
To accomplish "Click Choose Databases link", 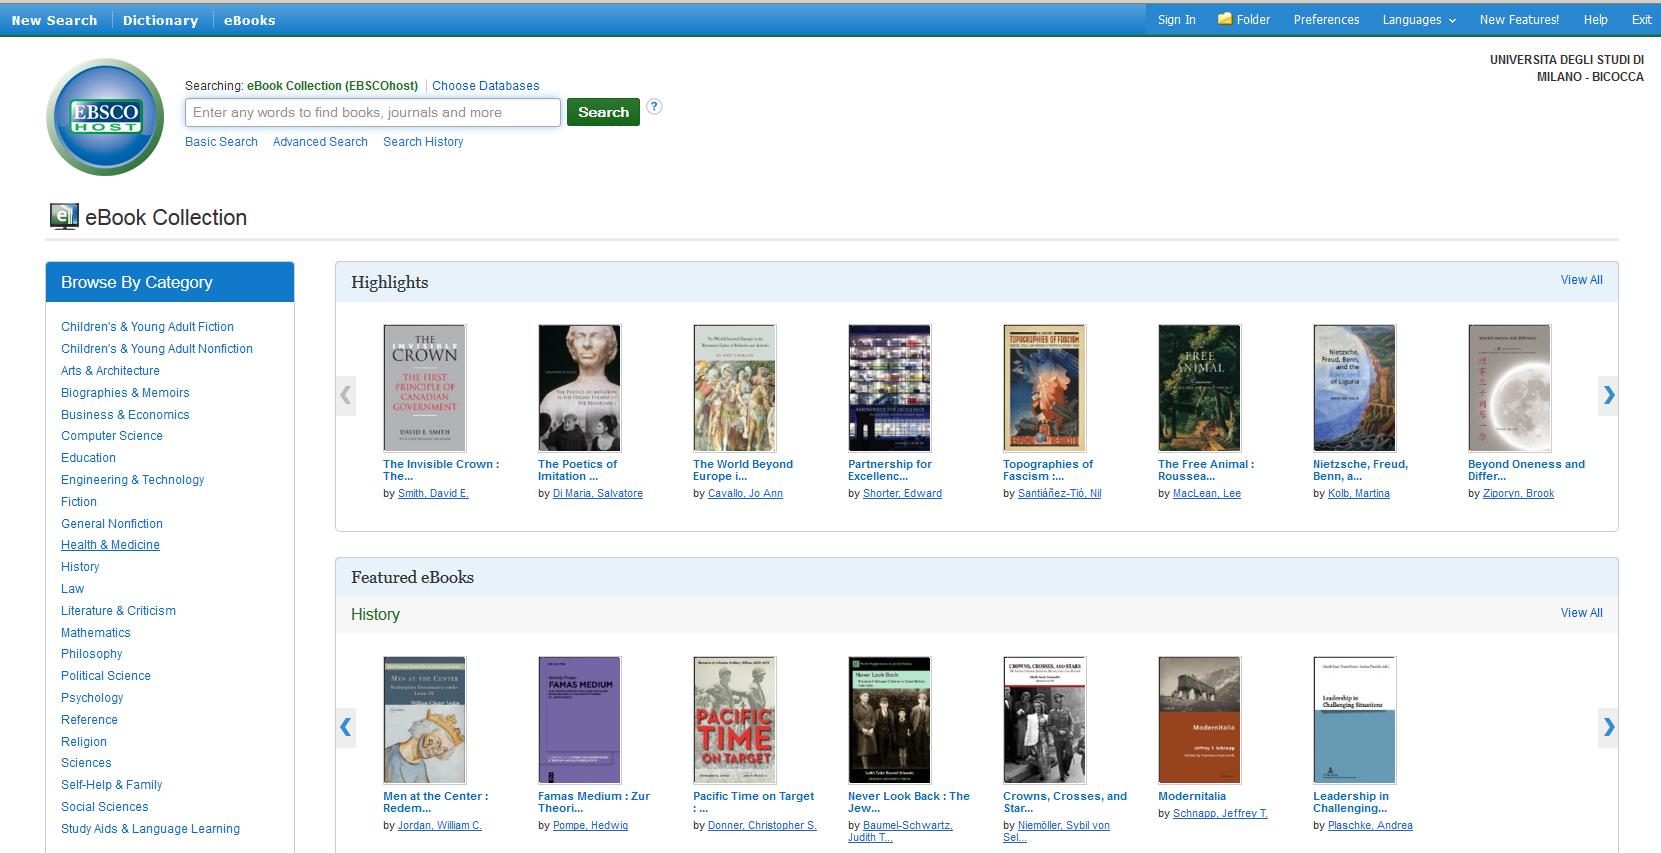I will click(x=485, y=86).
